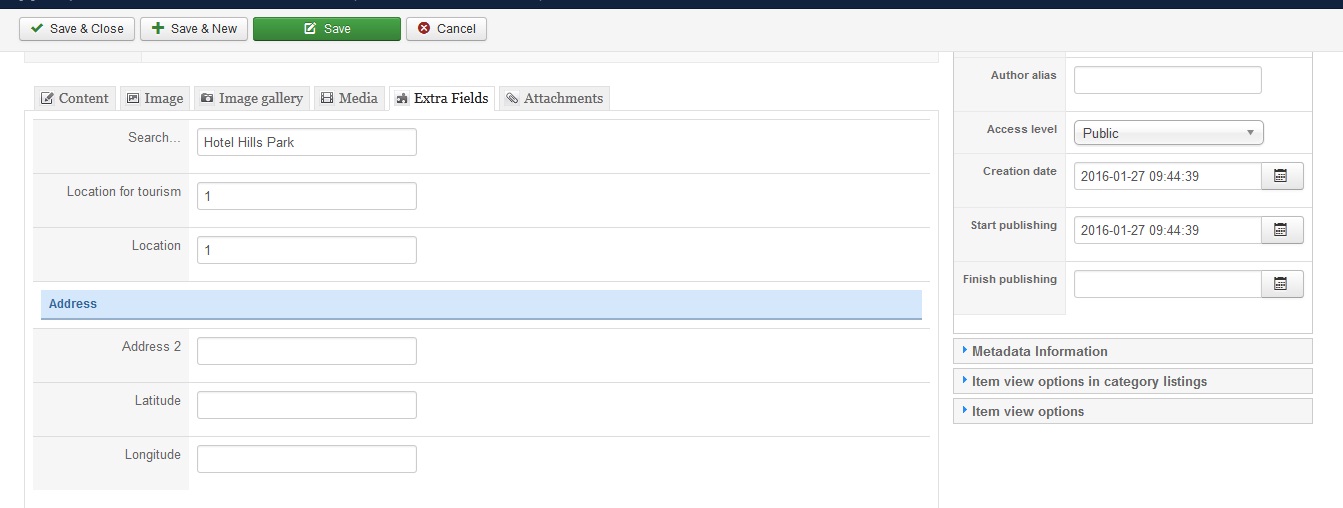Click the Save & New button
The width and height of the screenshot is (1343, 508).
pos(194,29)
